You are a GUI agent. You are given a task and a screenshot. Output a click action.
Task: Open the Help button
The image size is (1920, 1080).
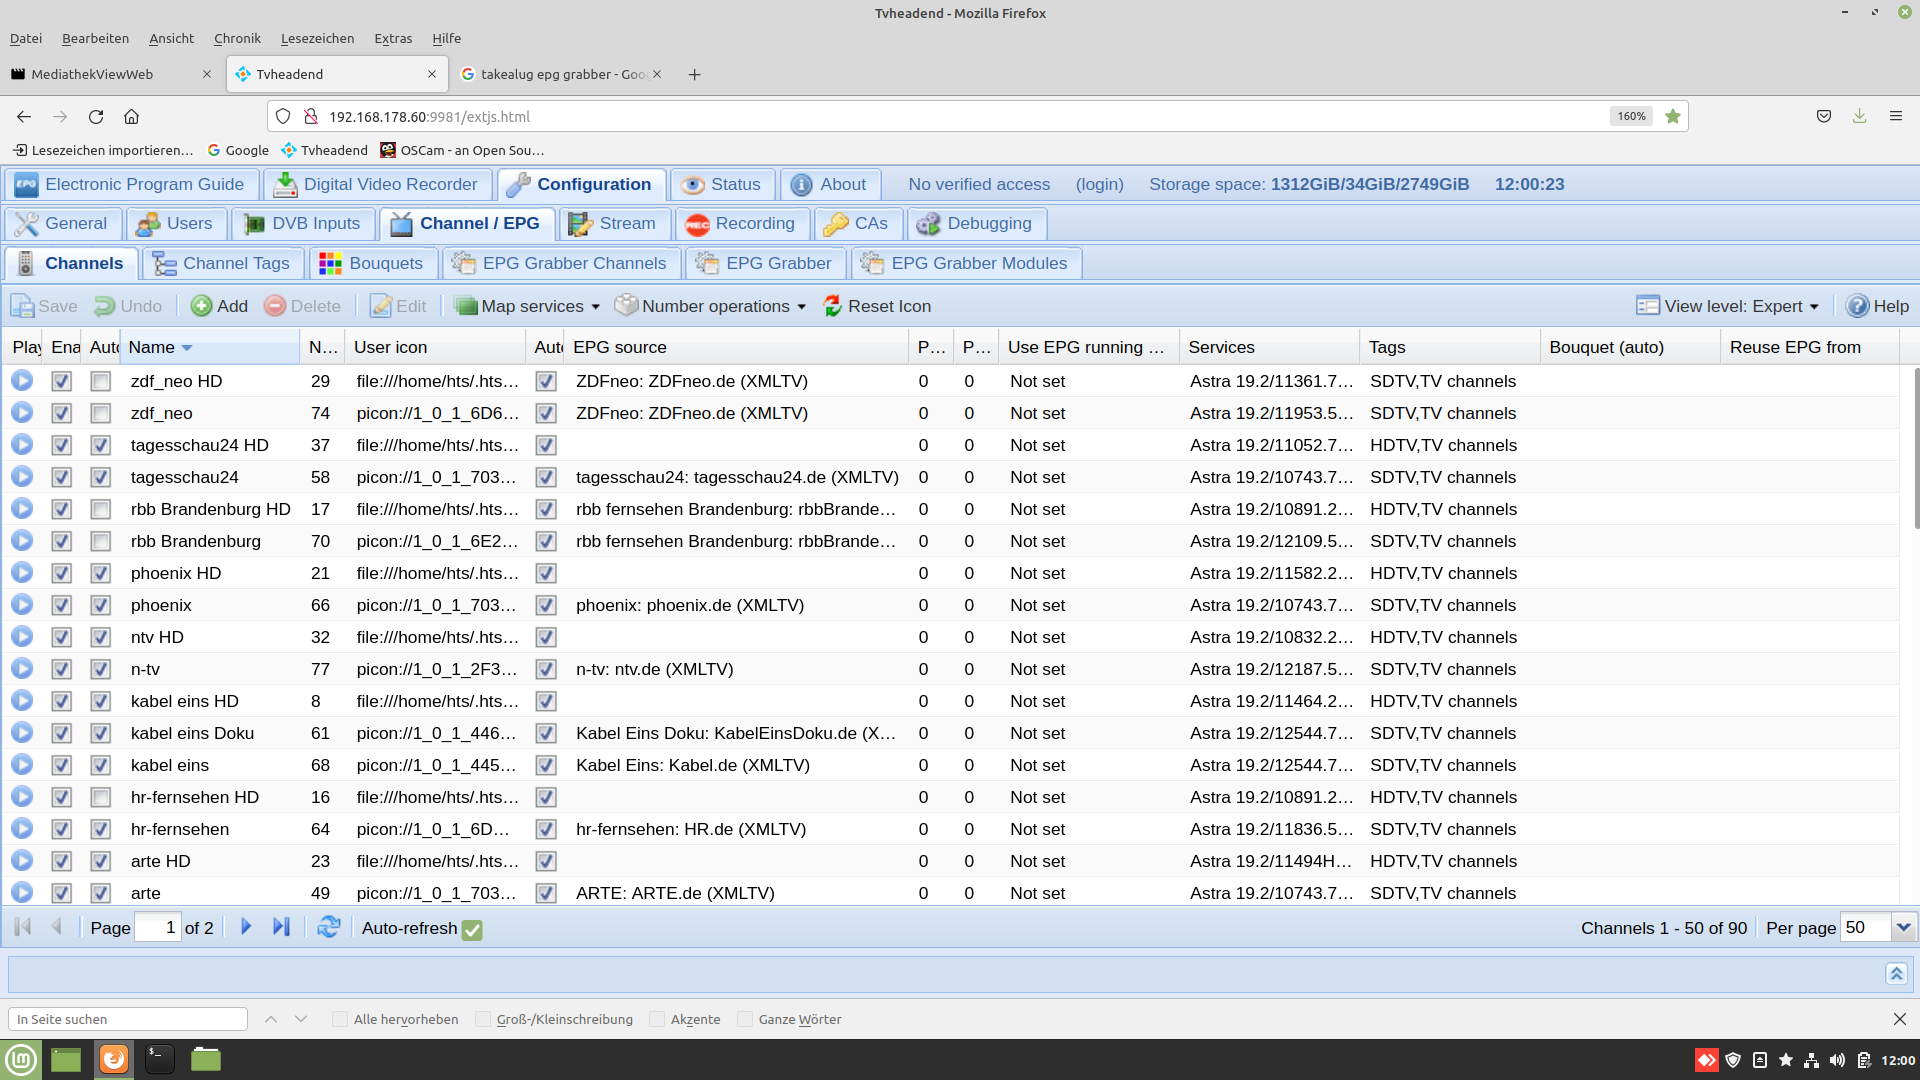click(1877, 306)
